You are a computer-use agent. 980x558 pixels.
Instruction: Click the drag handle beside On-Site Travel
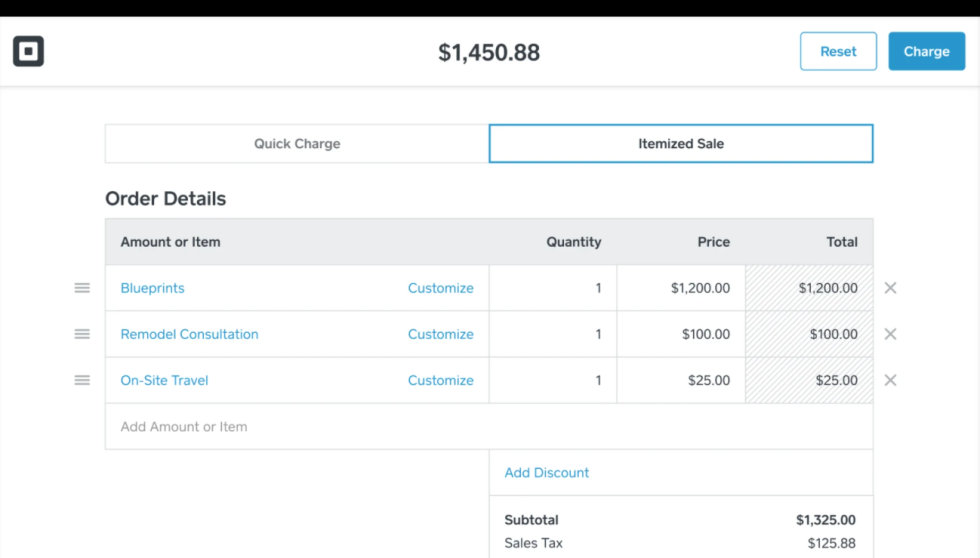[82, 380]
